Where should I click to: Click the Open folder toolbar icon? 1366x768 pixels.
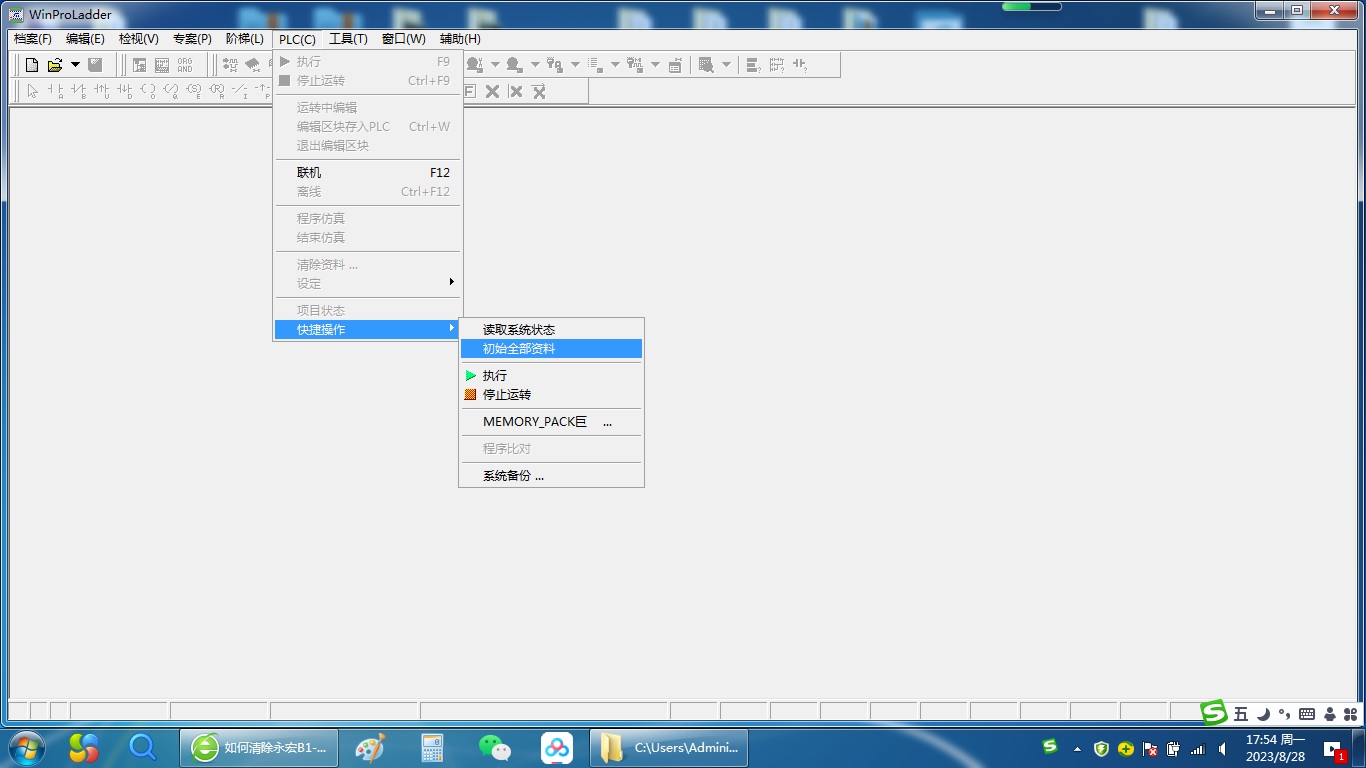pyautogui.click(x=55, y=65)
